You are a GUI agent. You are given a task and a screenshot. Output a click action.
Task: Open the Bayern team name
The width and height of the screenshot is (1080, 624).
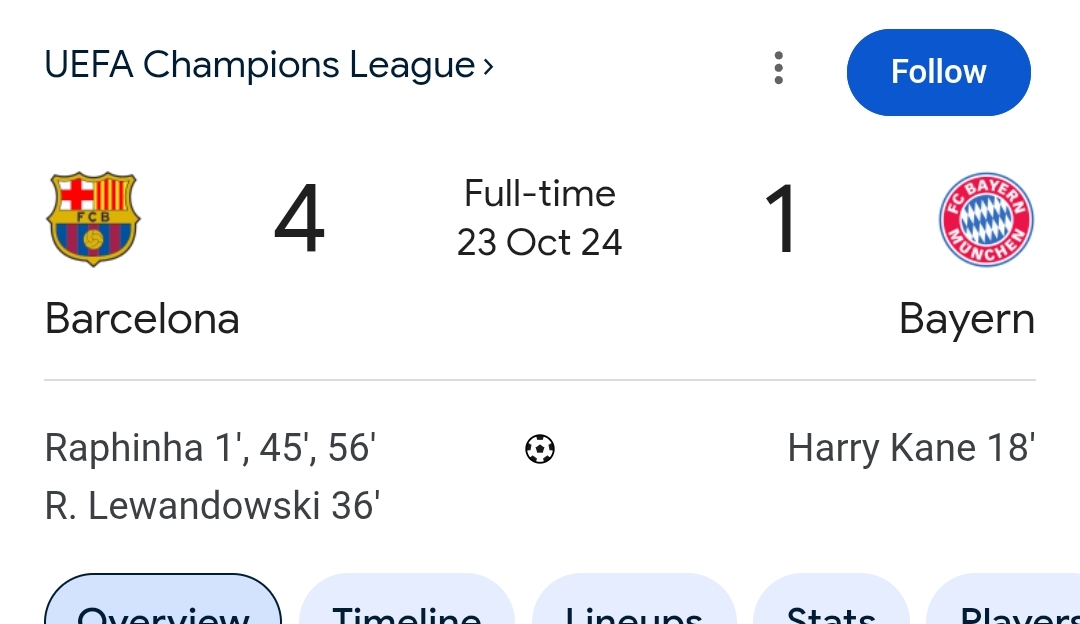point(966,320)
